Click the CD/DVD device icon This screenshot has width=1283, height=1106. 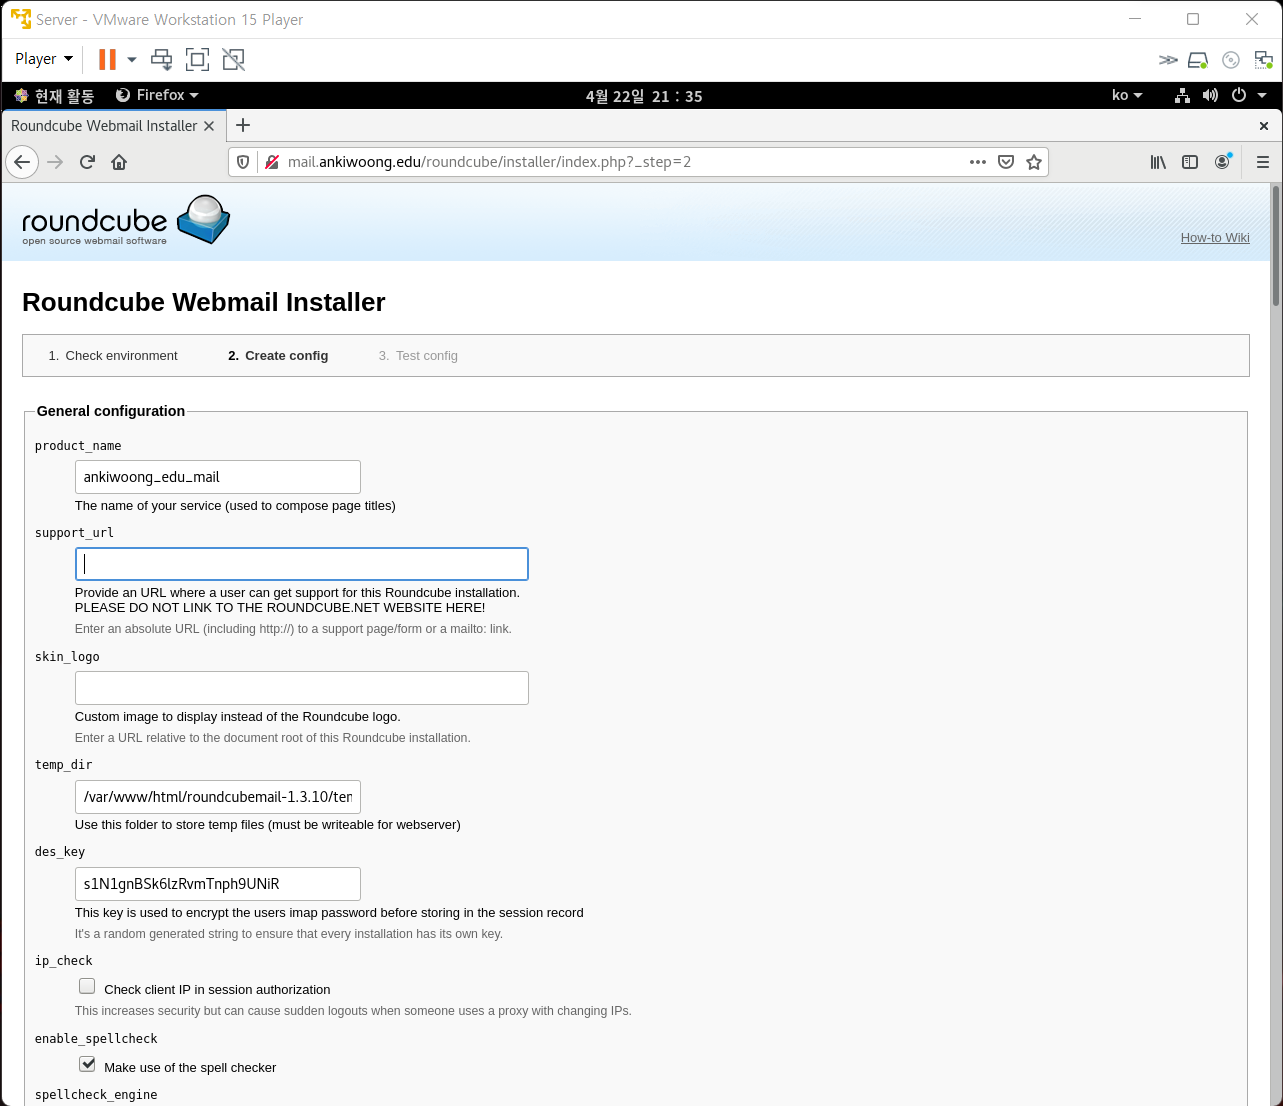(x=1231, y=60)
